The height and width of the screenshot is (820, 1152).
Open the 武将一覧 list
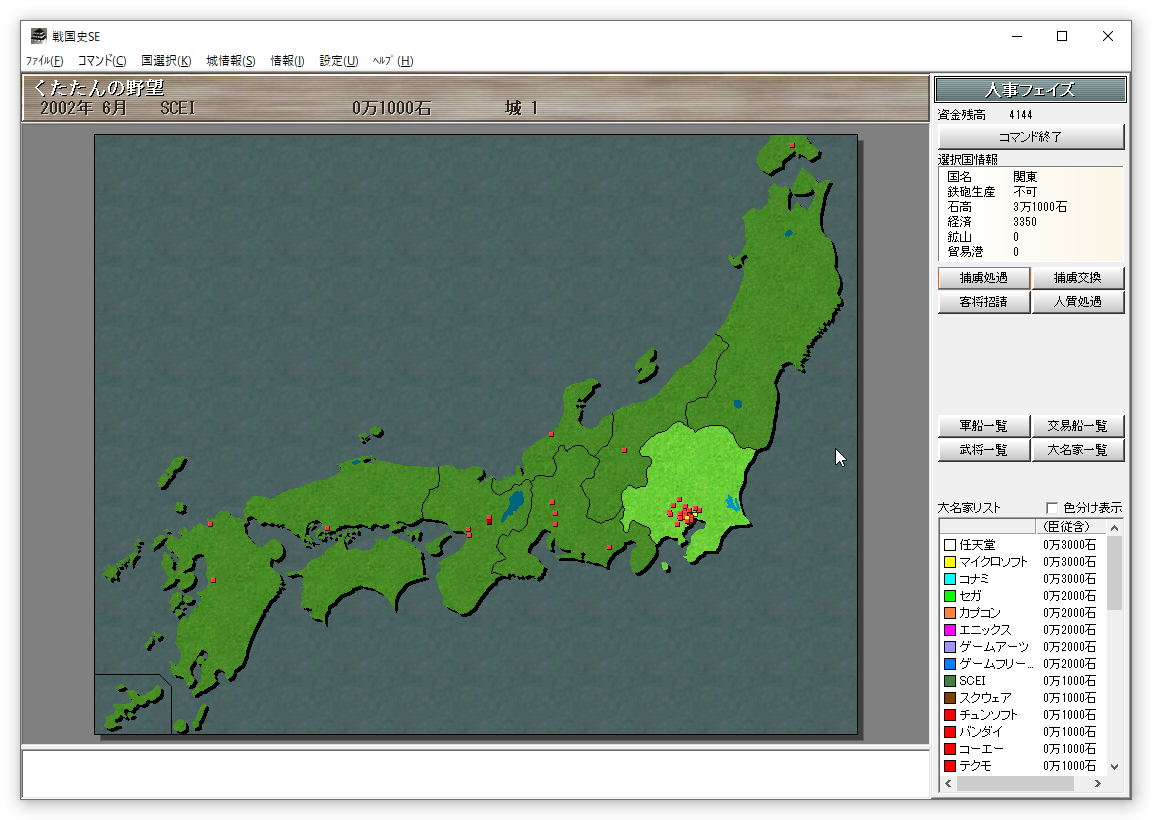983,450
